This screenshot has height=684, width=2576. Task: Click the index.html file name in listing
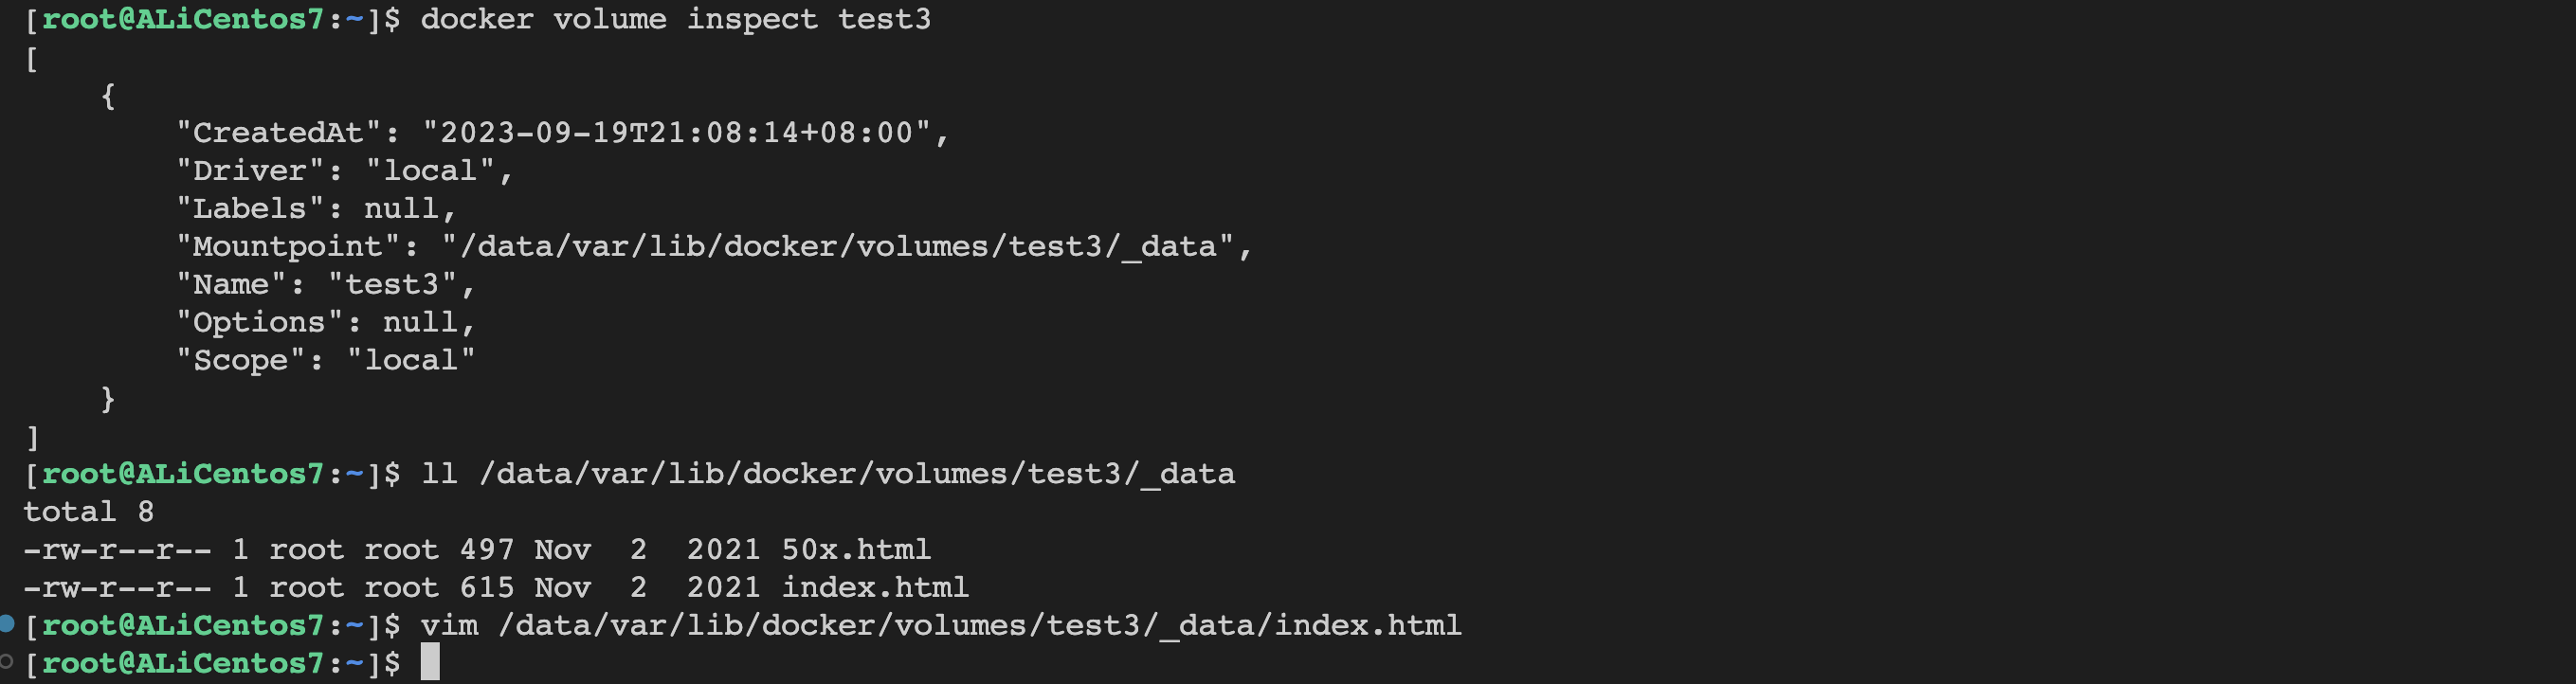pyautogui.click(x=875, y=587)
